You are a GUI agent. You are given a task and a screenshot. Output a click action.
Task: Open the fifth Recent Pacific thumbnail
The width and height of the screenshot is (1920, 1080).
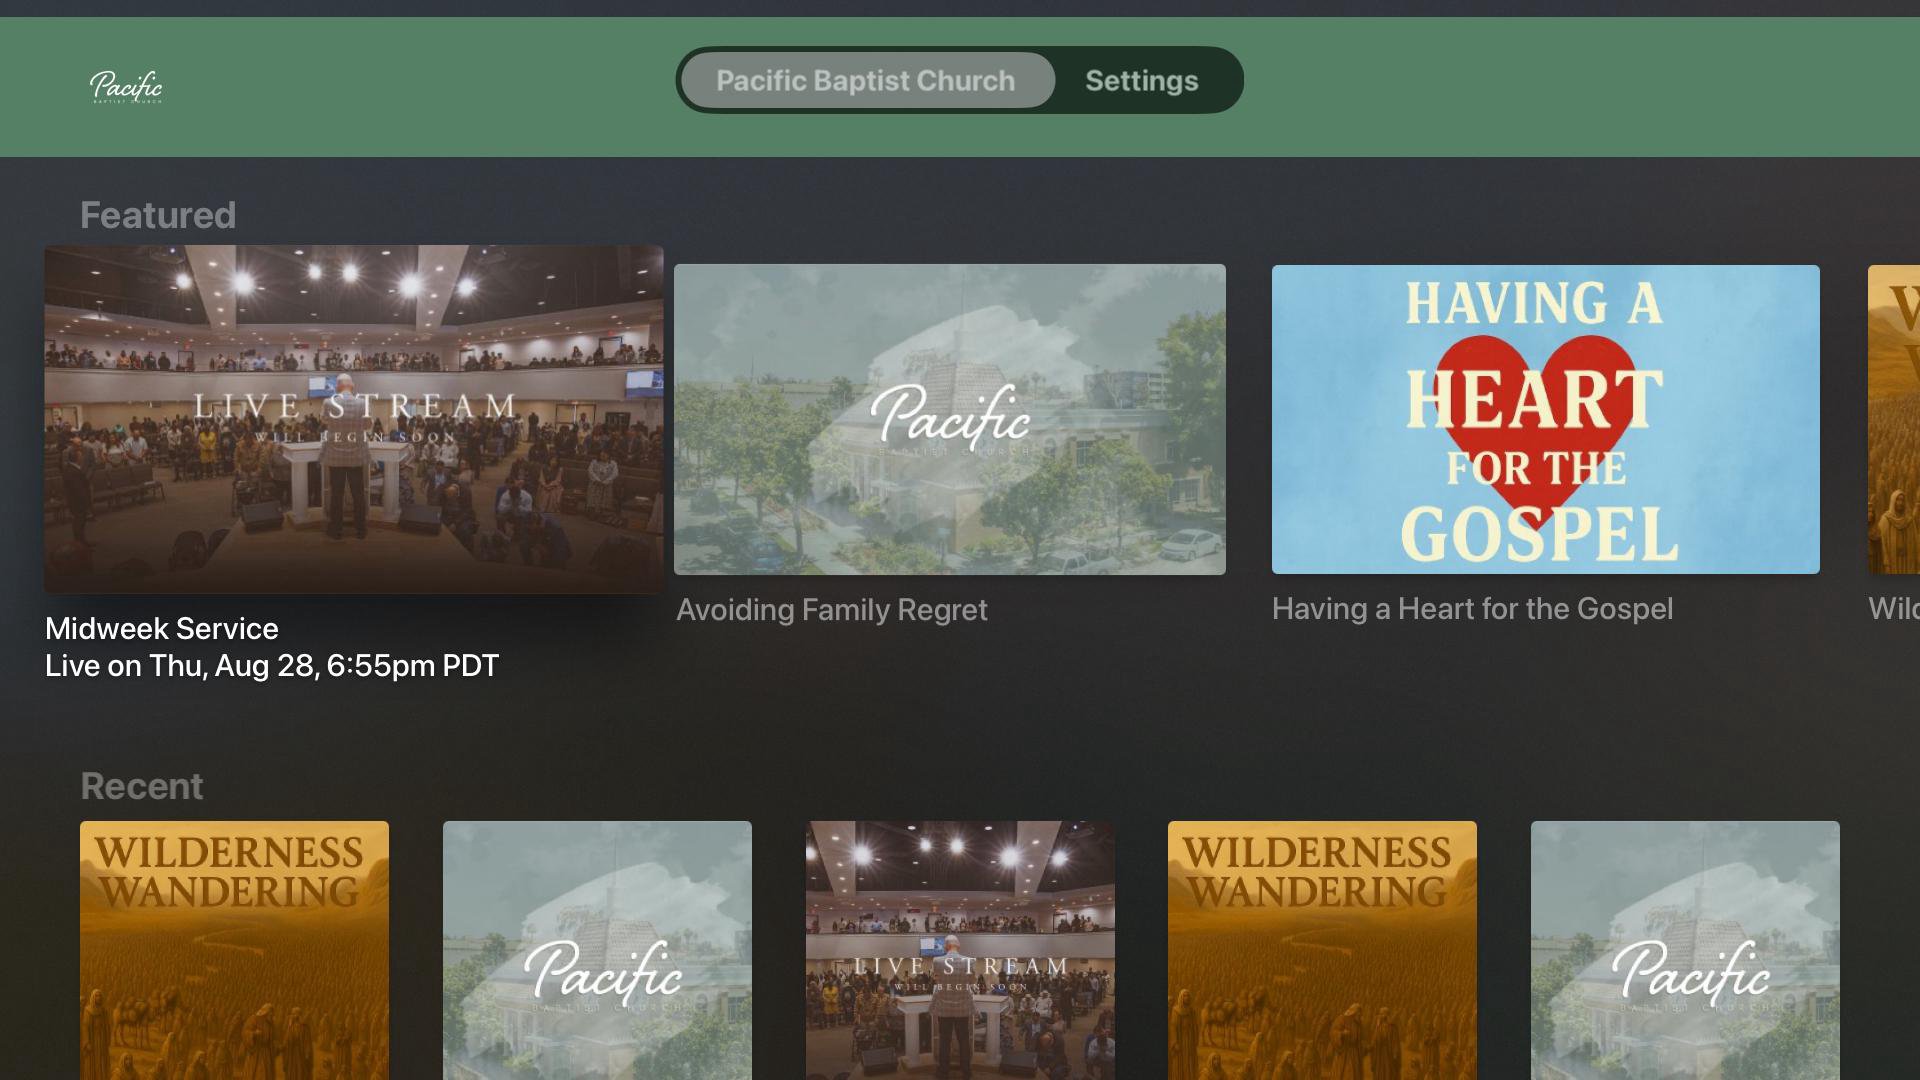1685,950
